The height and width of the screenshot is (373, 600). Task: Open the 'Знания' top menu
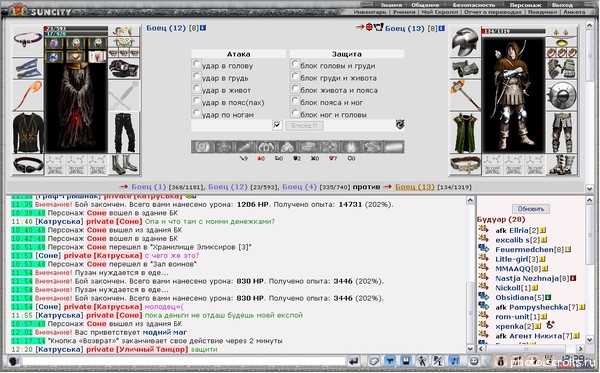[x=391, y=5]
